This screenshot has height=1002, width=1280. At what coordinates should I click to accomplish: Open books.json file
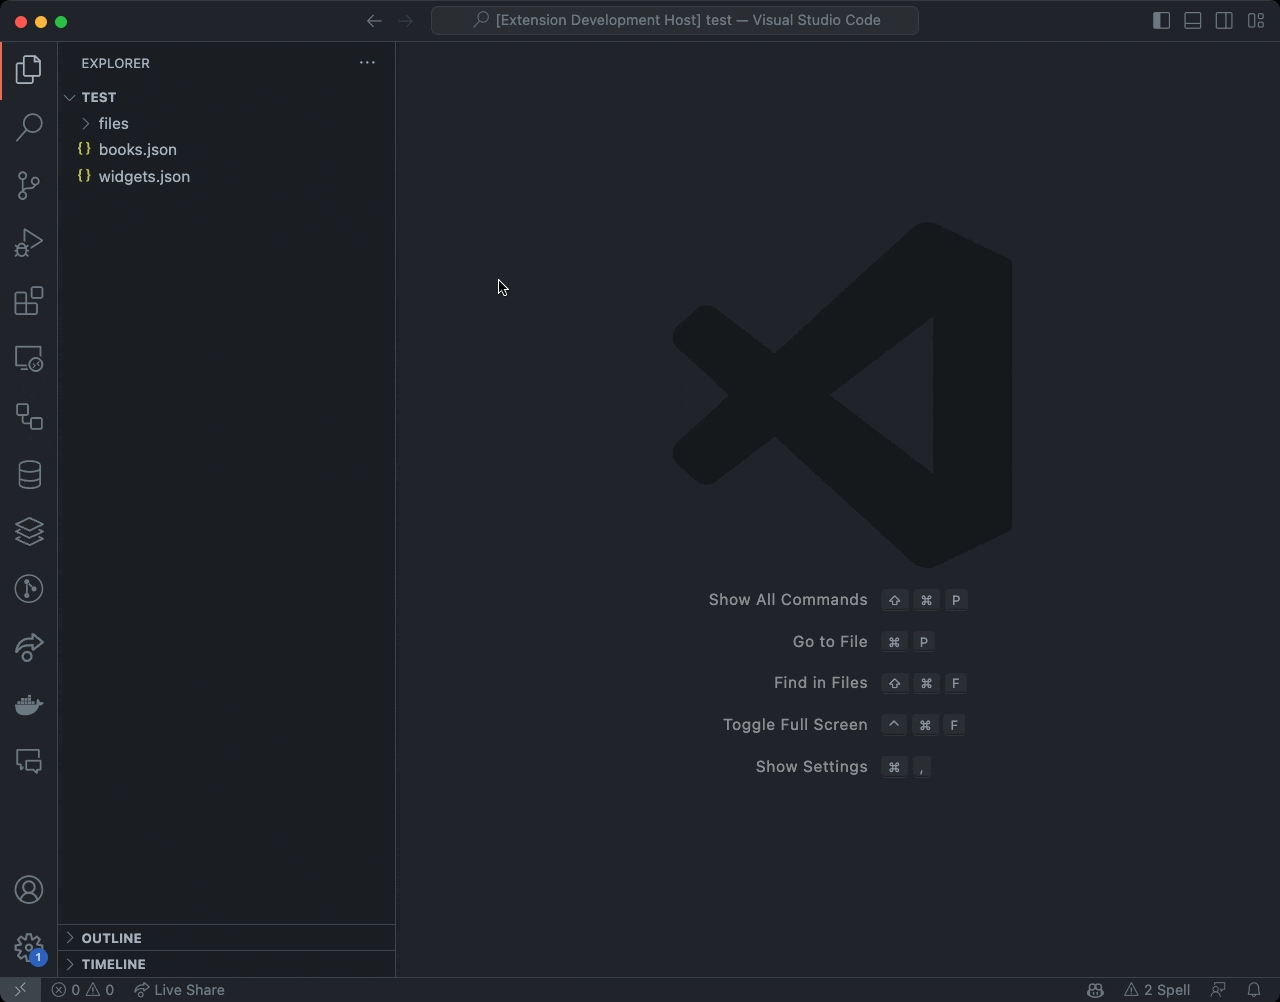[x=227, y=150]
